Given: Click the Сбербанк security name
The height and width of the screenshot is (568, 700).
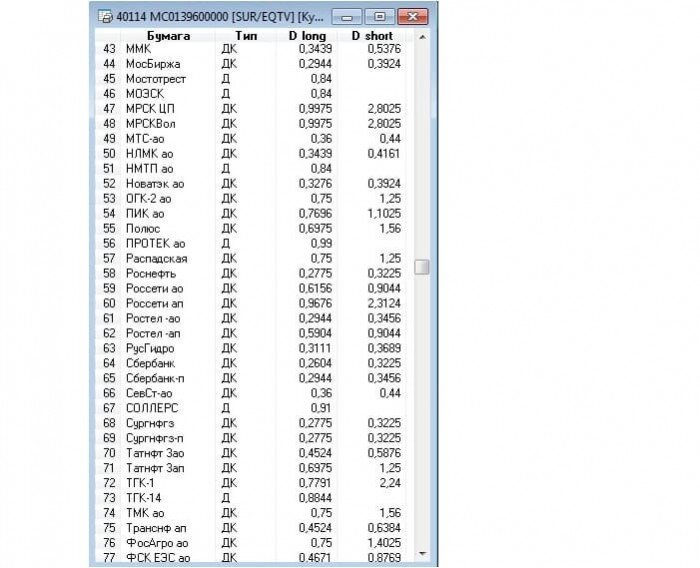Looking at the screenshot, I should tap(150, 363).
